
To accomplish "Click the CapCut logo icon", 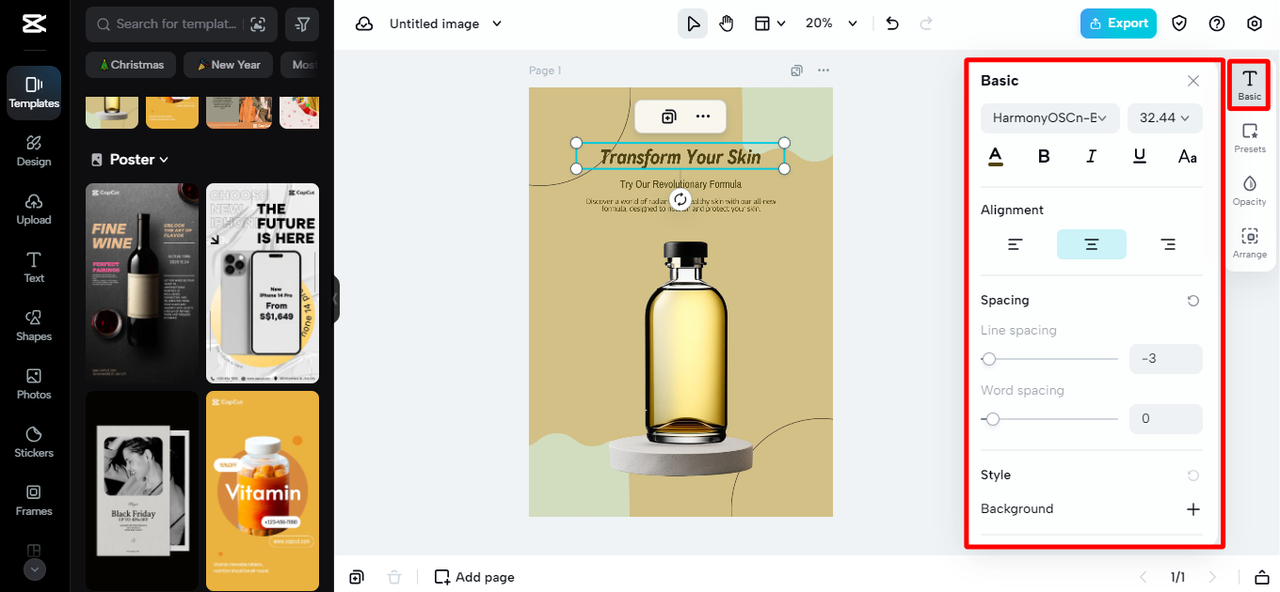I will tap(33, 24).
